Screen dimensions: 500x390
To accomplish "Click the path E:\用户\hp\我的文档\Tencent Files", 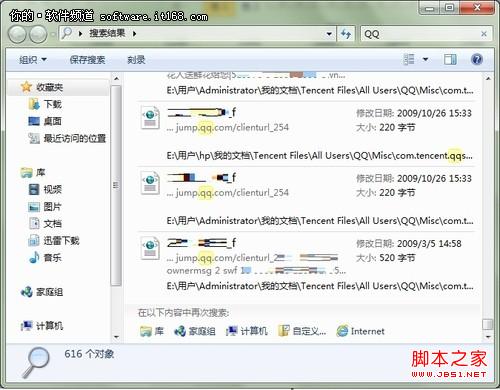I will (x=319, y=156).
